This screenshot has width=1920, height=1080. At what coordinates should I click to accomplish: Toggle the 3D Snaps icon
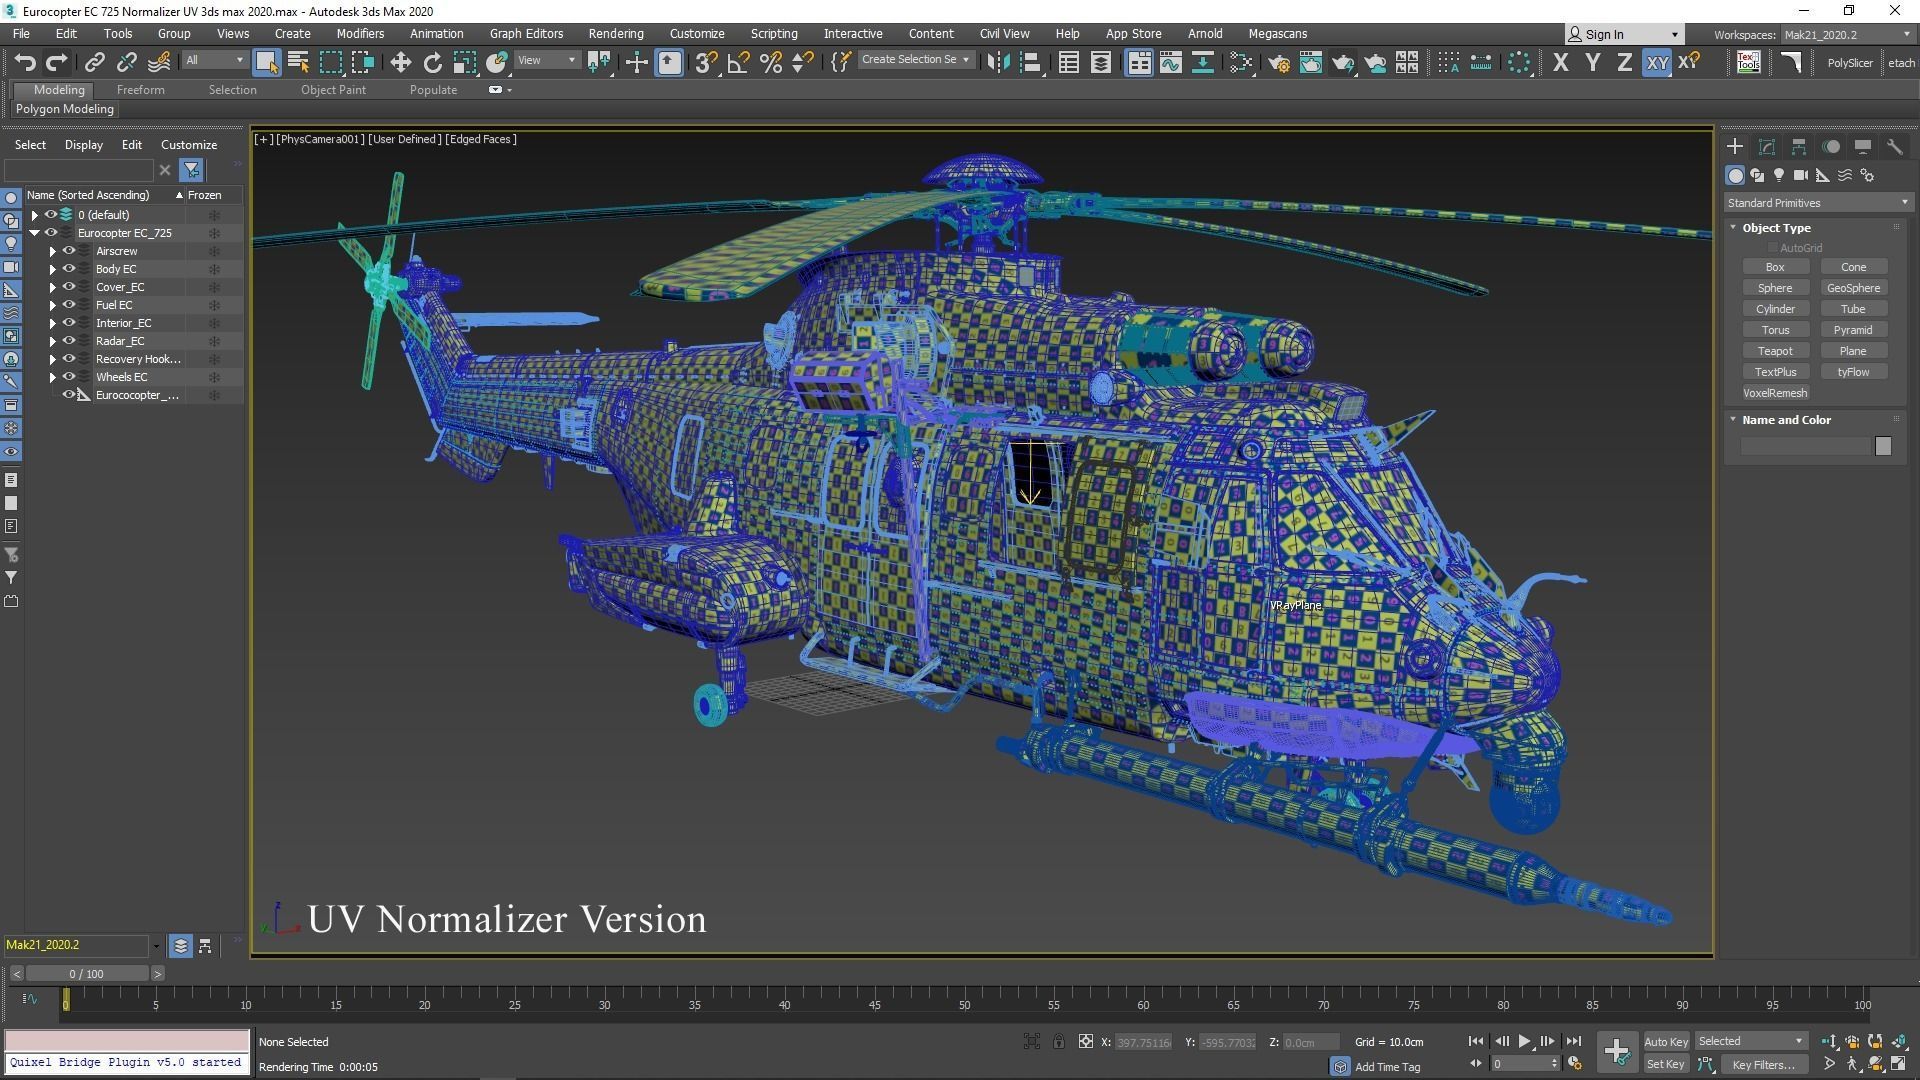(x=705, y=63)
